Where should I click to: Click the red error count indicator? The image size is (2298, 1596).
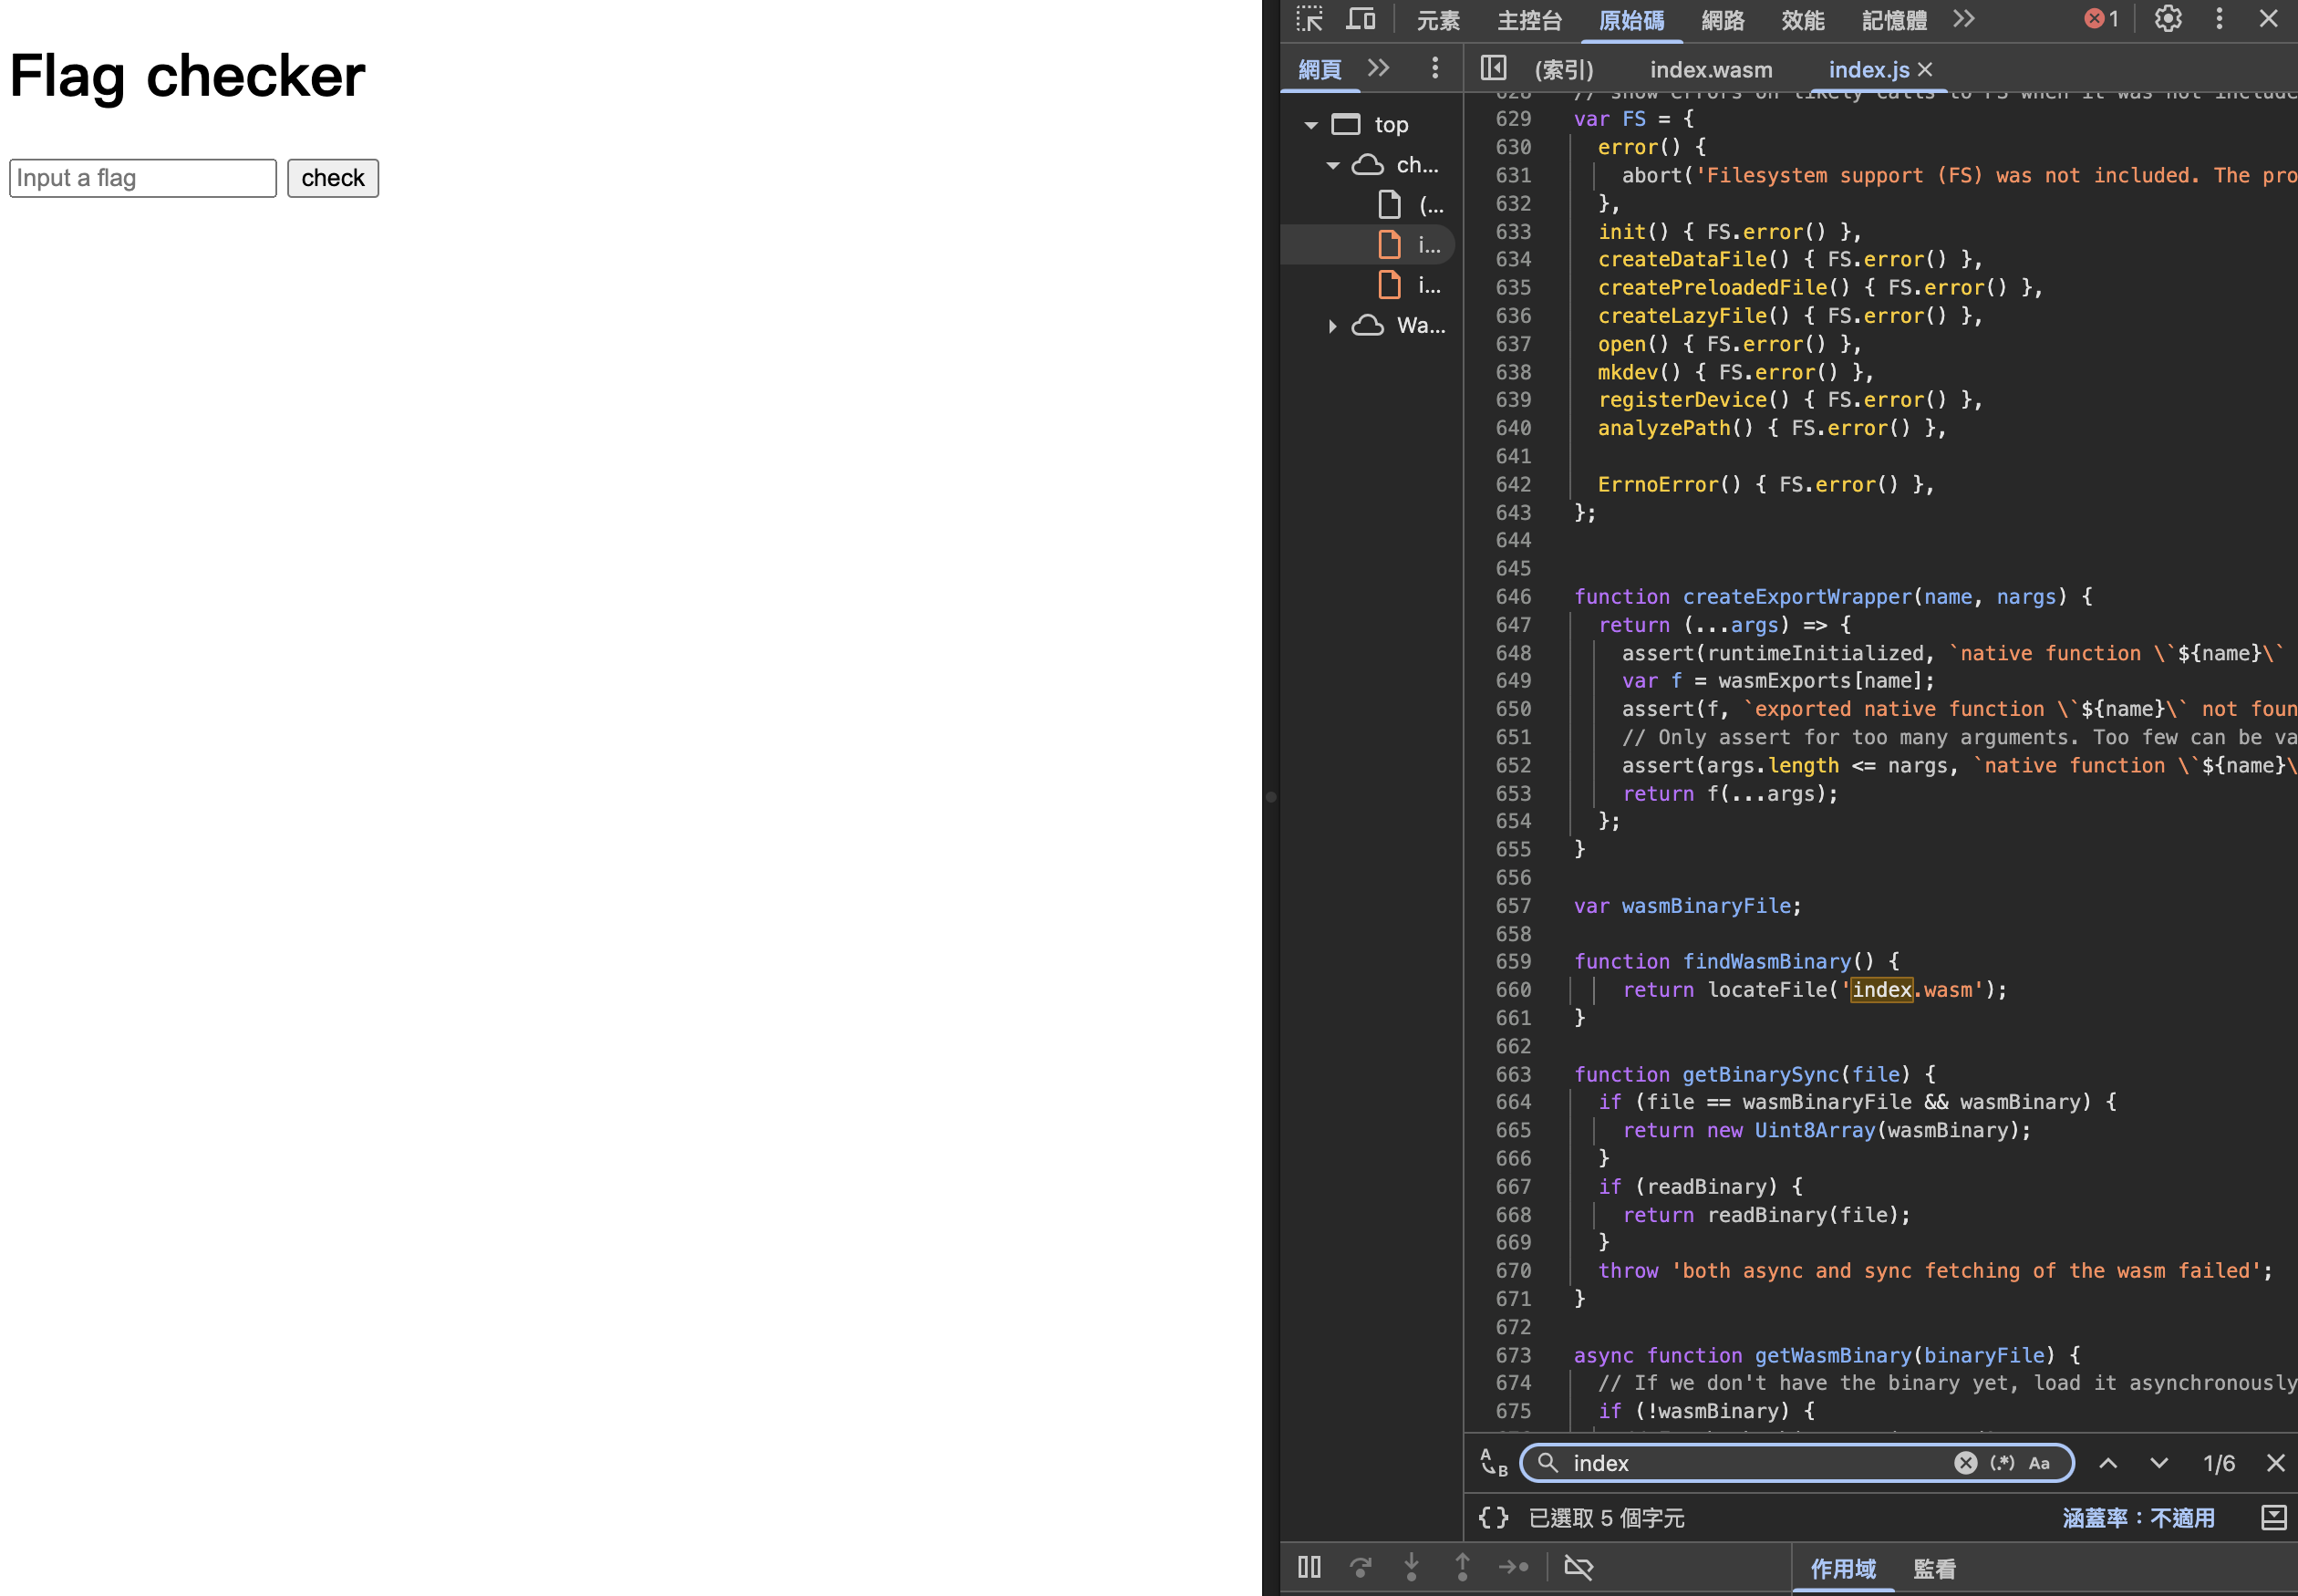[2101, 19]
